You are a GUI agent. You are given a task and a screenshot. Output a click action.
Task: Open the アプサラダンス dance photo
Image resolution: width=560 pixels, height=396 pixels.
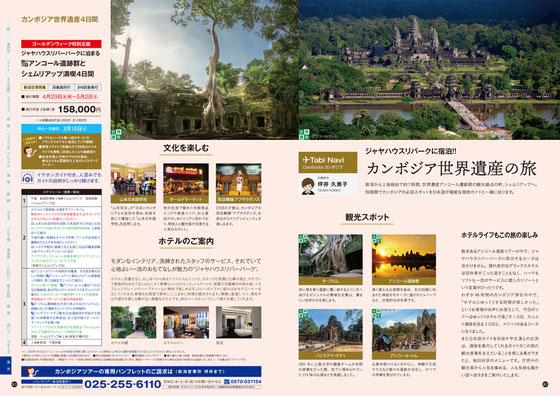pyautogui.click(x=239, y=180)
